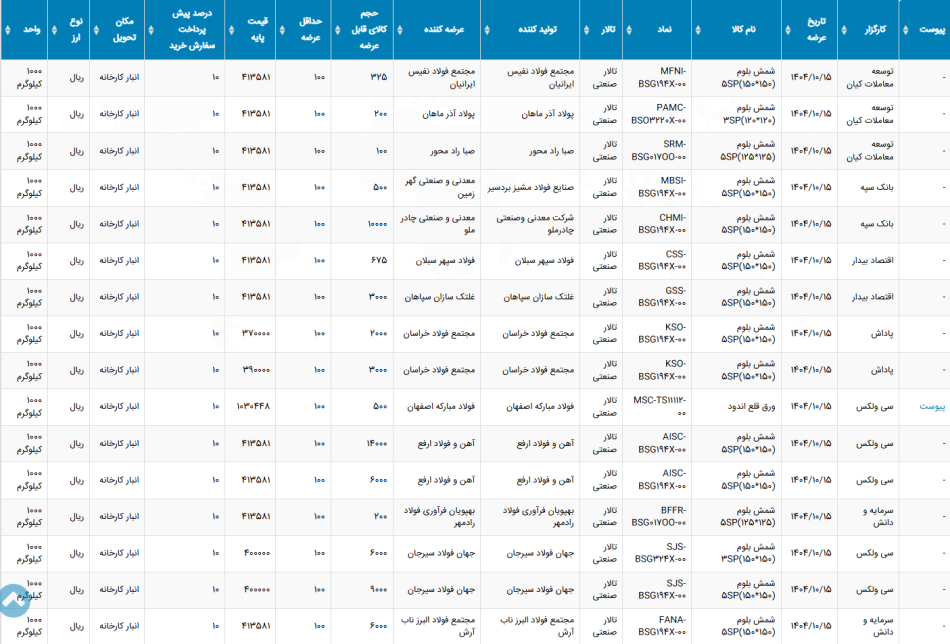This screenshot has width=950, height=644.
Task: Click the sort arrows beside نوع ارز
Action: click(x=54, y=30)
